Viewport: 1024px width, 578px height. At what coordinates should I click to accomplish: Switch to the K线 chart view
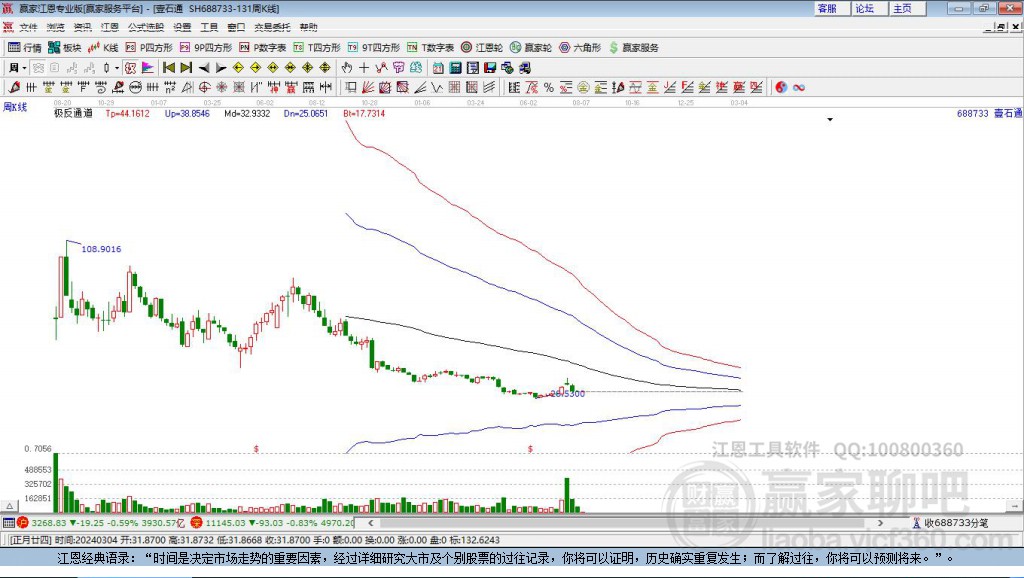tap(103, 48)
